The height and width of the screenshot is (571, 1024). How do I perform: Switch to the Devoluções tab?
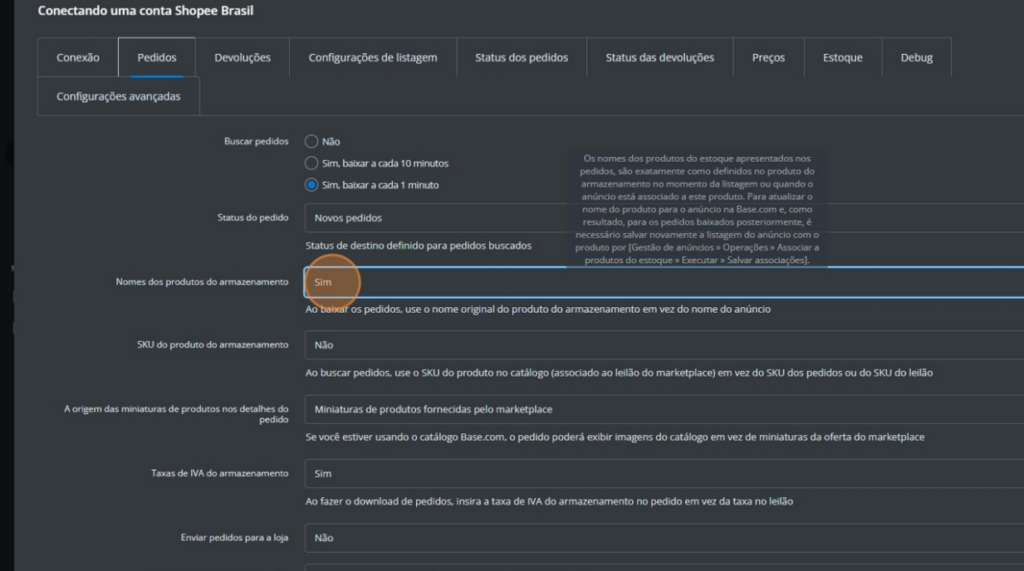coord(242,58)
